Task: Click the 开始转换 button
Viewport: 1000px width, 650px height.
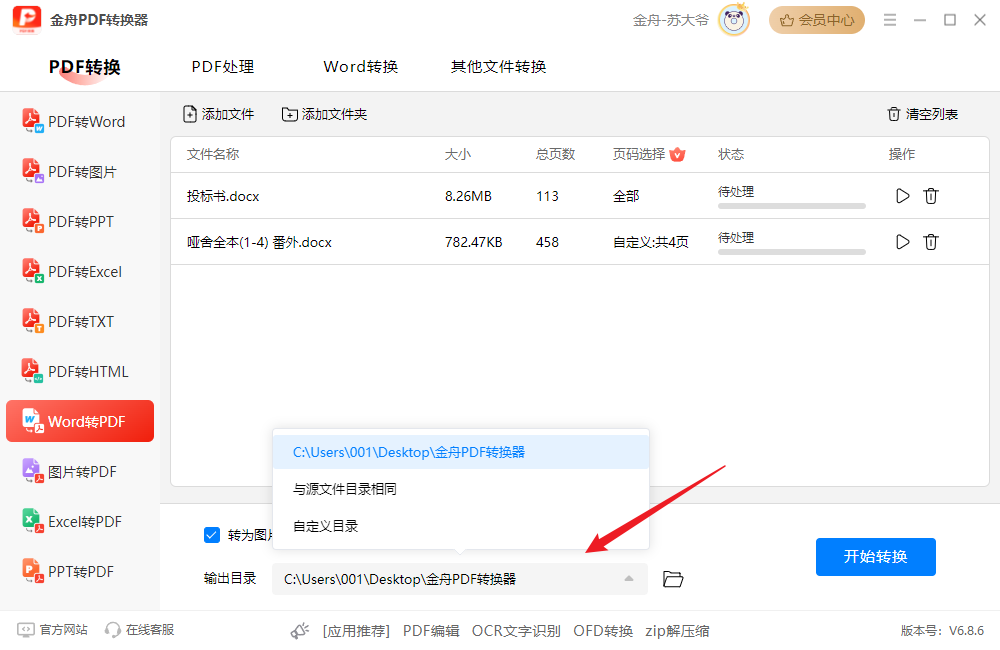Action: [876, 557]
